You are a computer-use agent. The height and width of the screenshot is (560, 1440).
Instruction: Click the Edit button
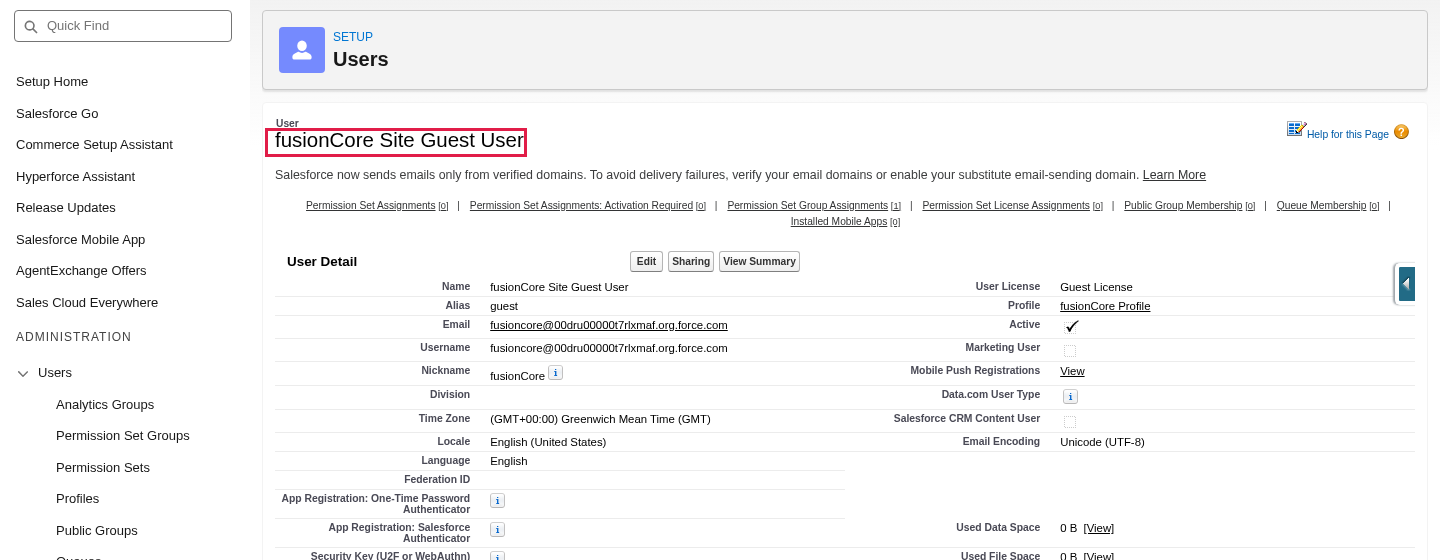click(646, 261)
